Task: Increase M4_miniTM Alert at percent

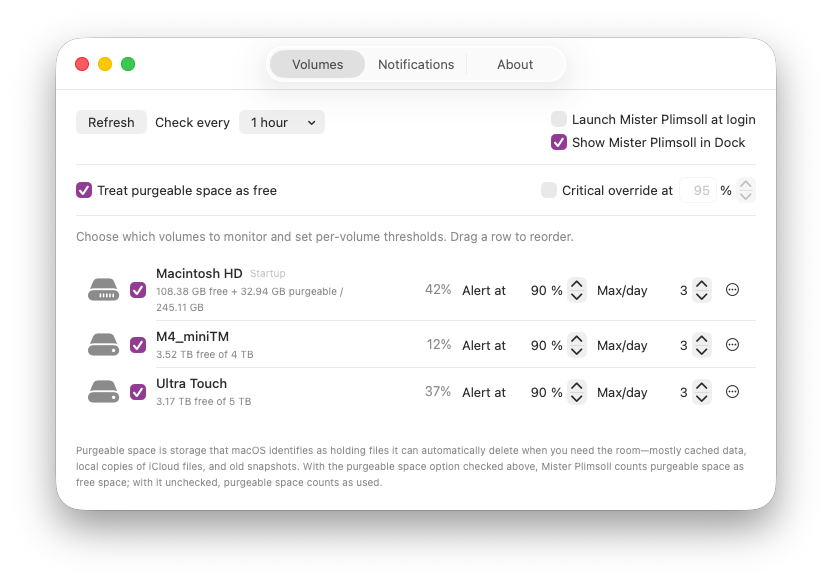Action: point(577,339)
